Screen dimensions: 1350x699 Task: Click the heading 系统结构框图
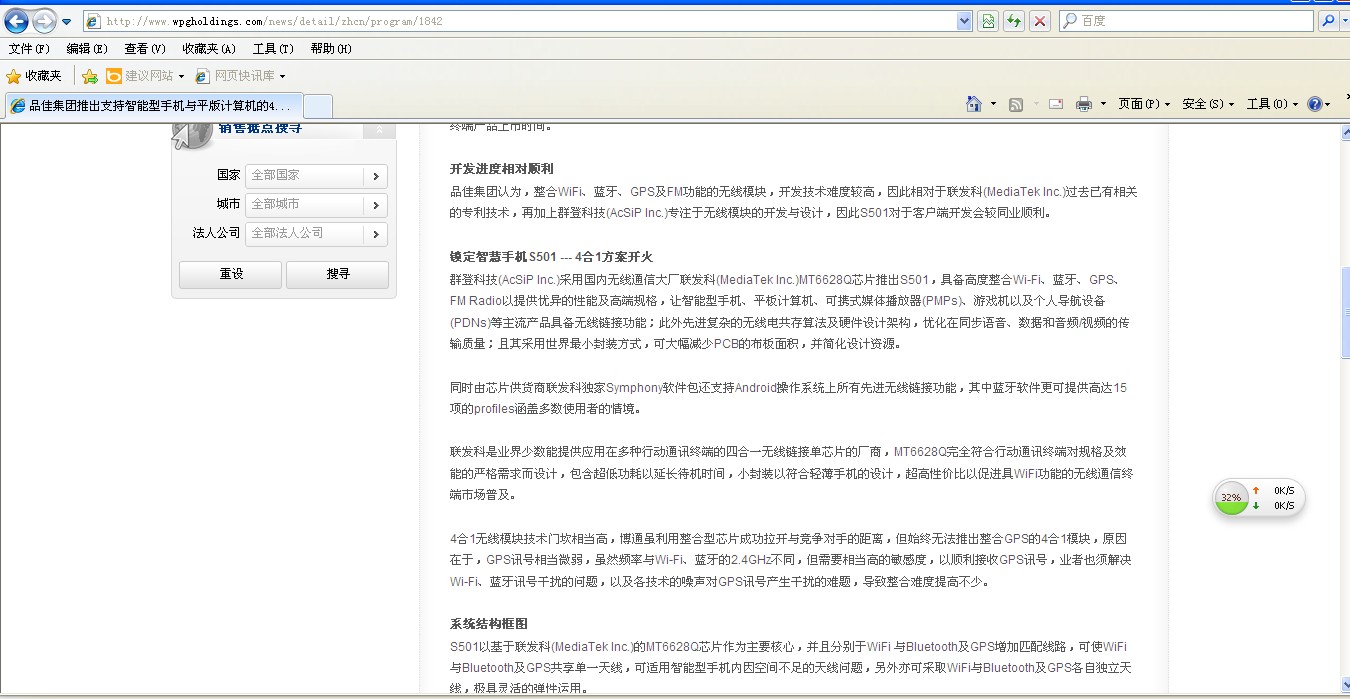pyautogui.click(x=489, y=624)
